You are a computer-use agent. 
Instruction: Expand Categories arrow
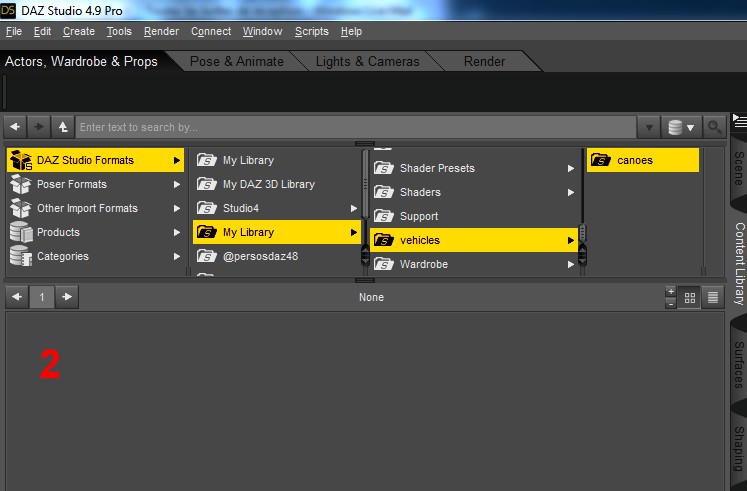pos(177,256)
